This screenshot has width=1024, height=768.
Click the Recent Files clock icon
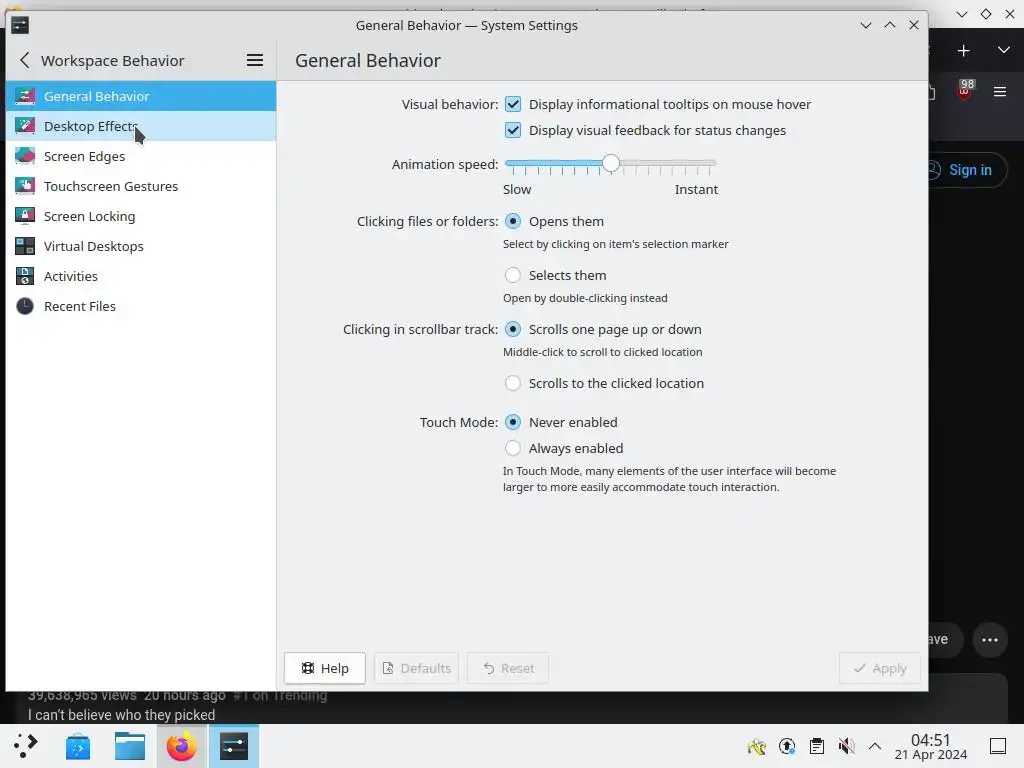(25, 306)
